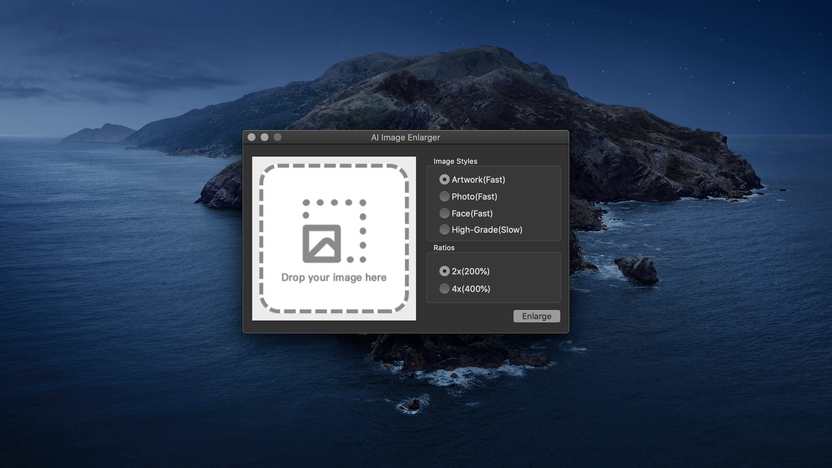Image resolution: width=832 pixels, height=468 pixels.
Task: Click the Ratios group label
Action: [x=444, y=248]
